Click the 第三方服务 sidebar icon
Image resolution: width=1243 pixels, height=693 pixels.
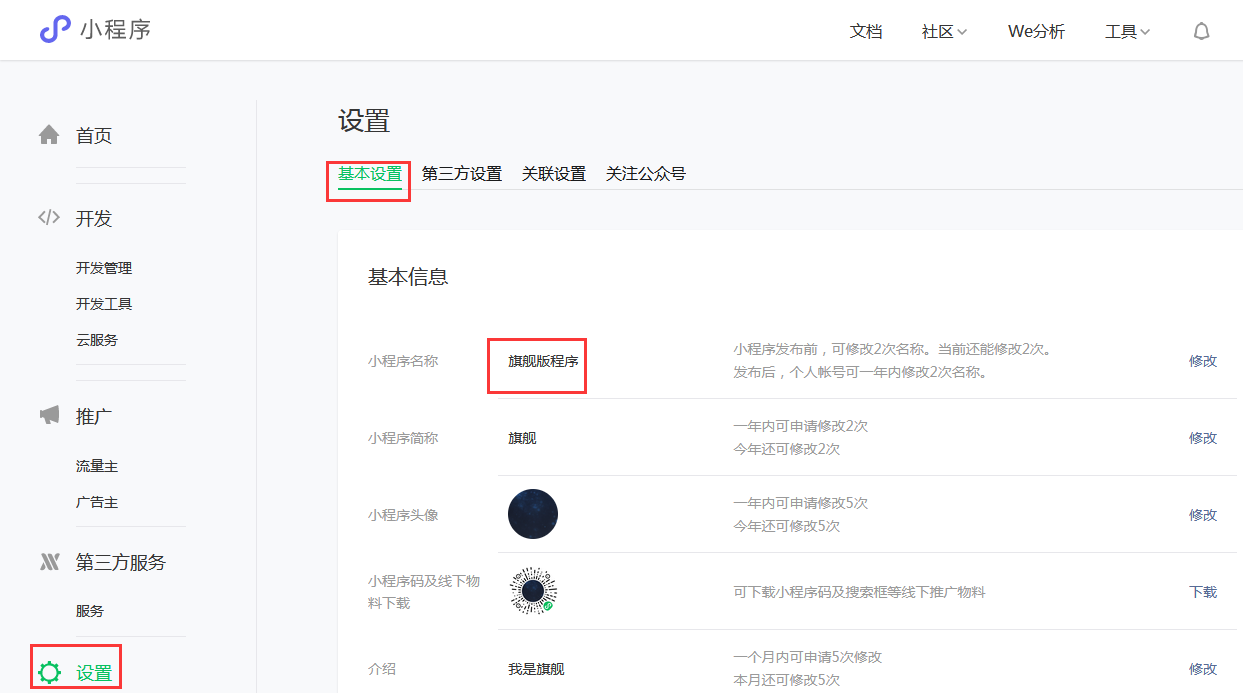(49, 562)
